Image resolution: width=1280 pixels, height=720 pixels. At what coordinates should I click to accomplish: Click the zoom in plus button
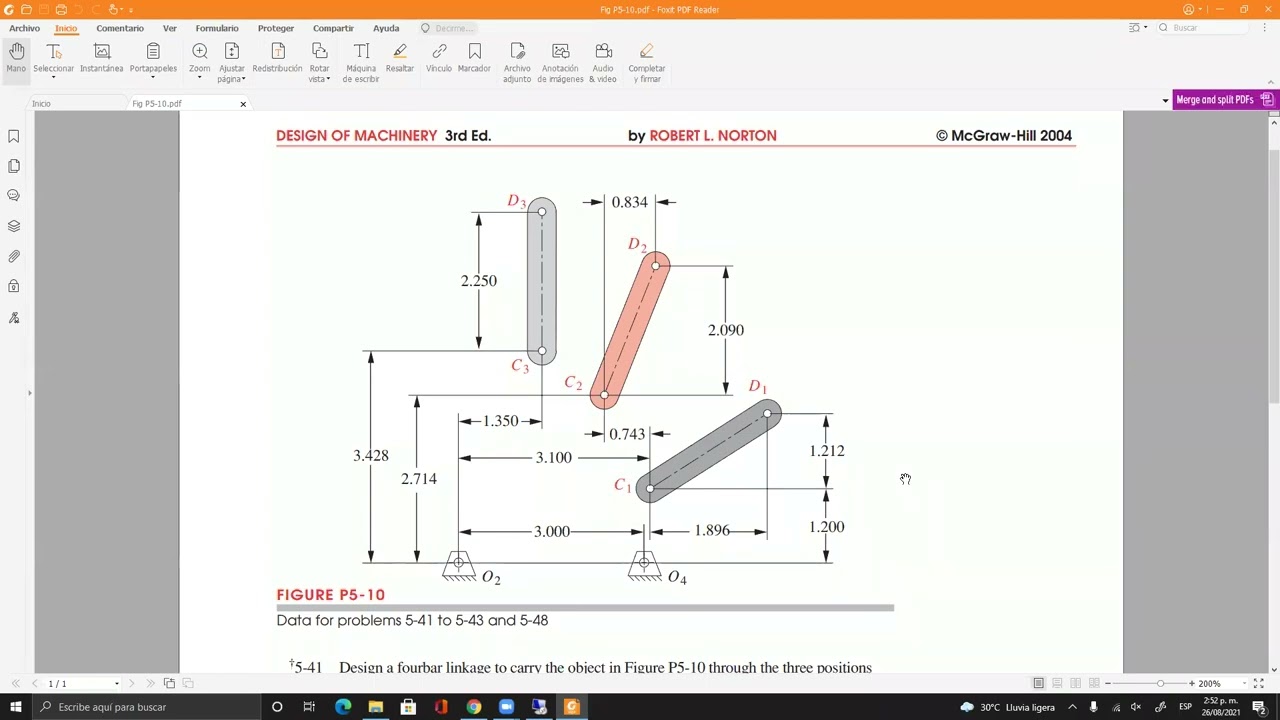click(1191, 683)
